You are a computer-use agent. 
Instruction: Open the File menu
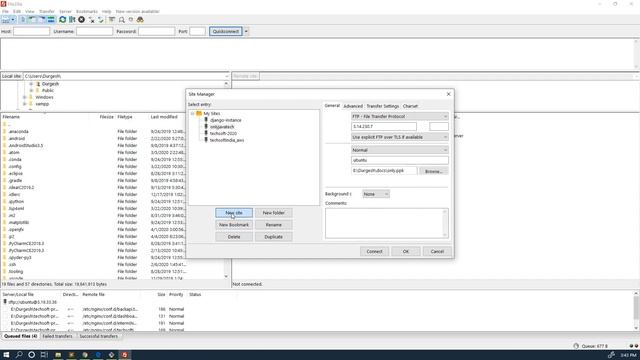click(5, 11)
